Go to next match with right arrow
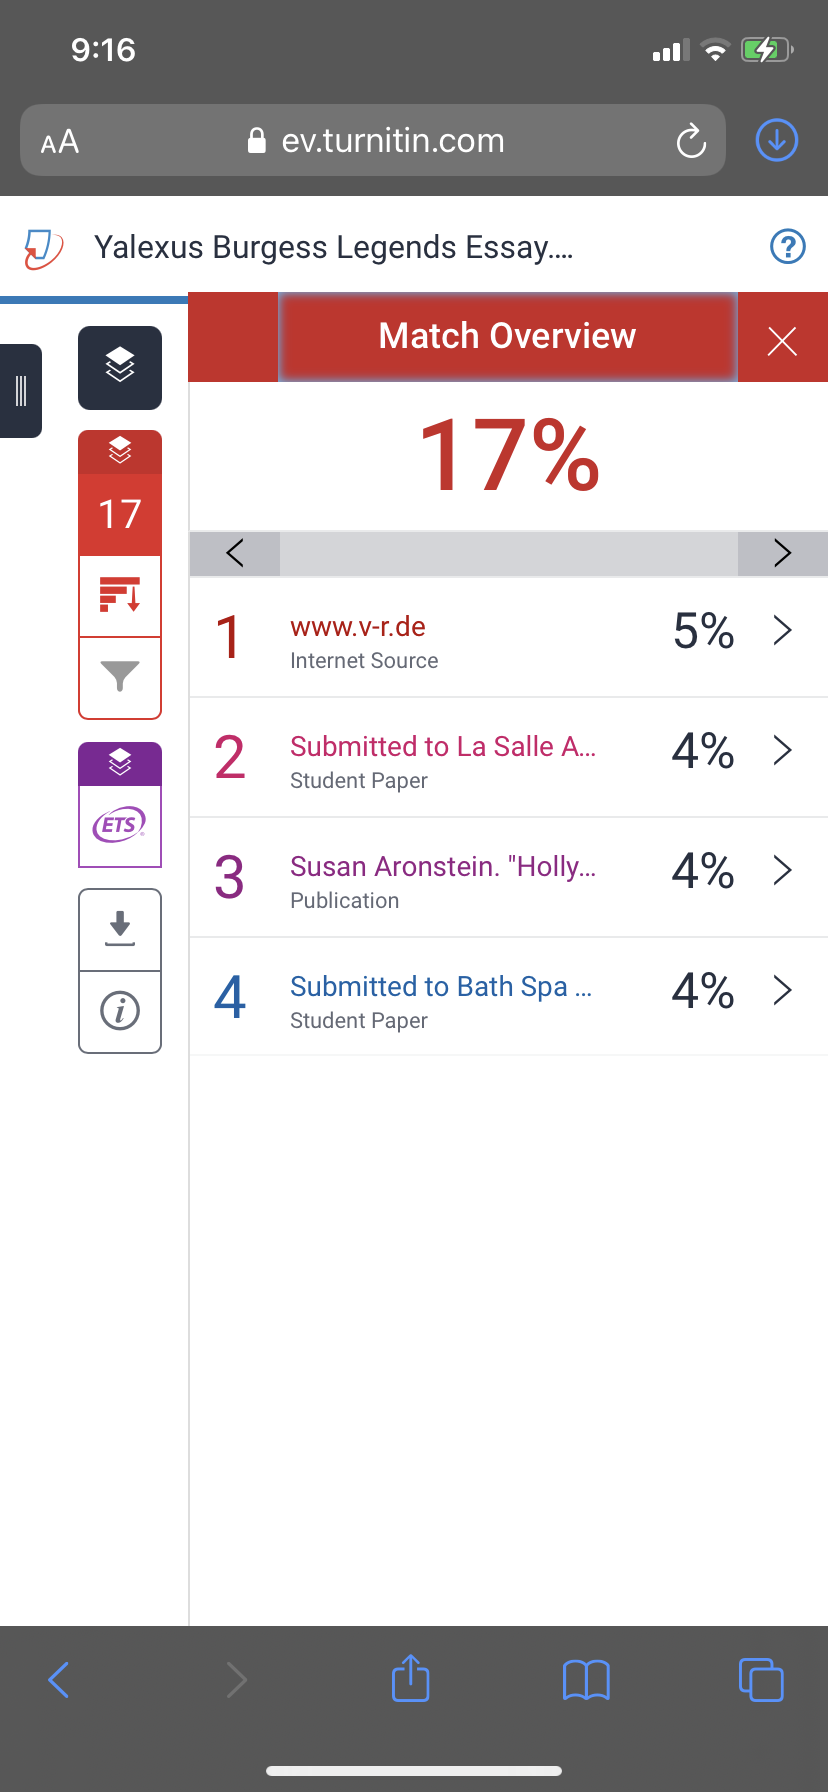Image resolution: width=828 pixels, height=1792 pixels. click(782, 553)
